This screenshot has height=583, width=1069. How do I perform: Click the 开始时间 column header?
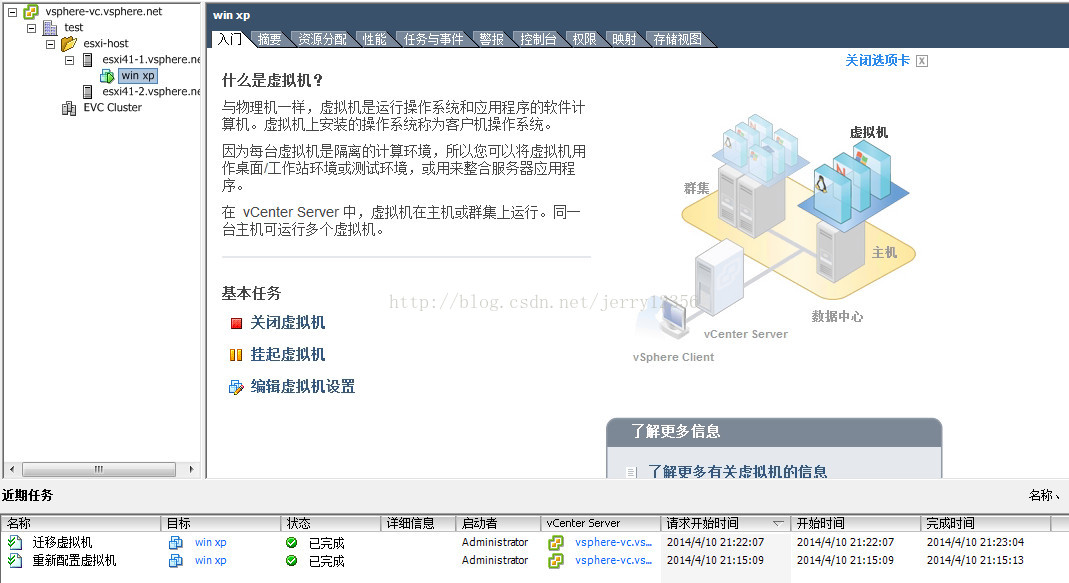pos(856,524)
